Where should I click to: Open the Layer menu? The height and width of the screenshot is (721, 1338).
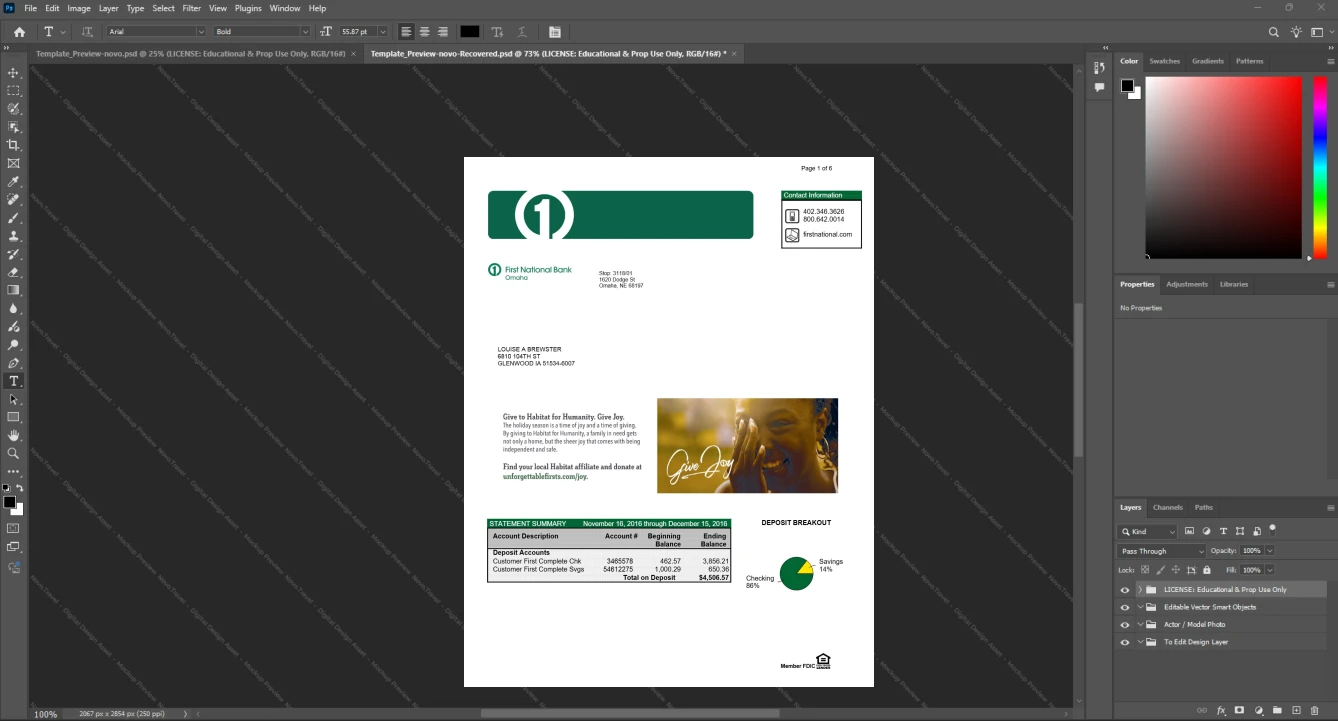tap(108, 8)
